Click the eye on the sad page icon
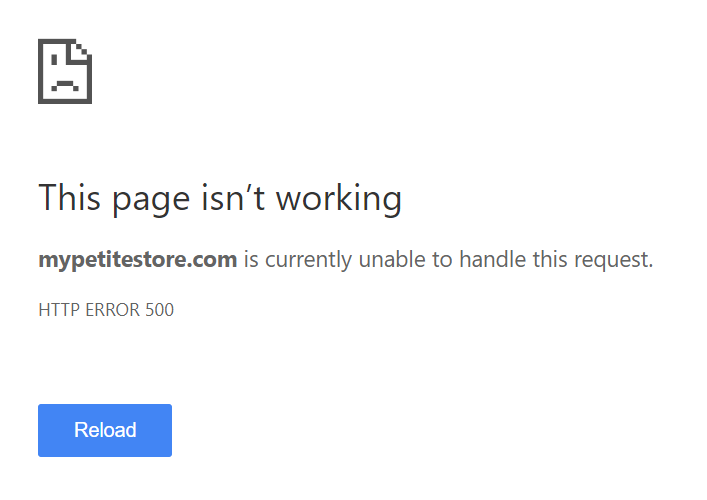Viewport: 707px width, 500px height. click(54, 60)
